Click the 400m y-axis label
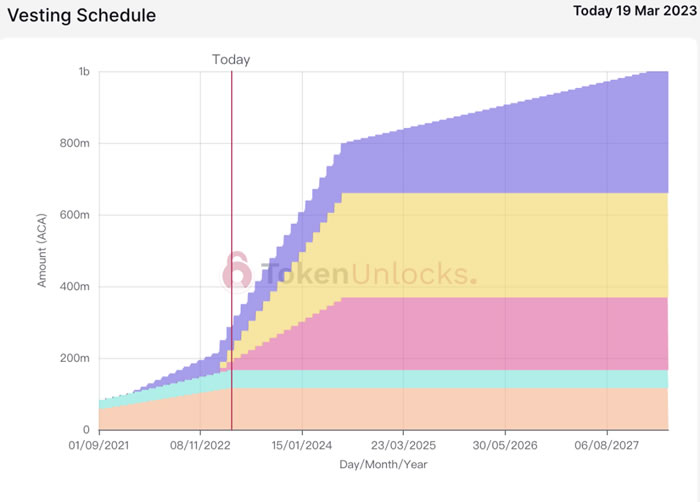This screenshot has width=700, height=502. pos(76,287)
